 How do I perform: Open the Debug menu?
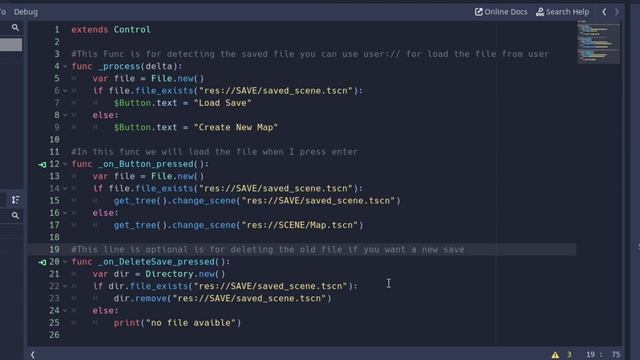pyautogui.click(x=26, y=12)
